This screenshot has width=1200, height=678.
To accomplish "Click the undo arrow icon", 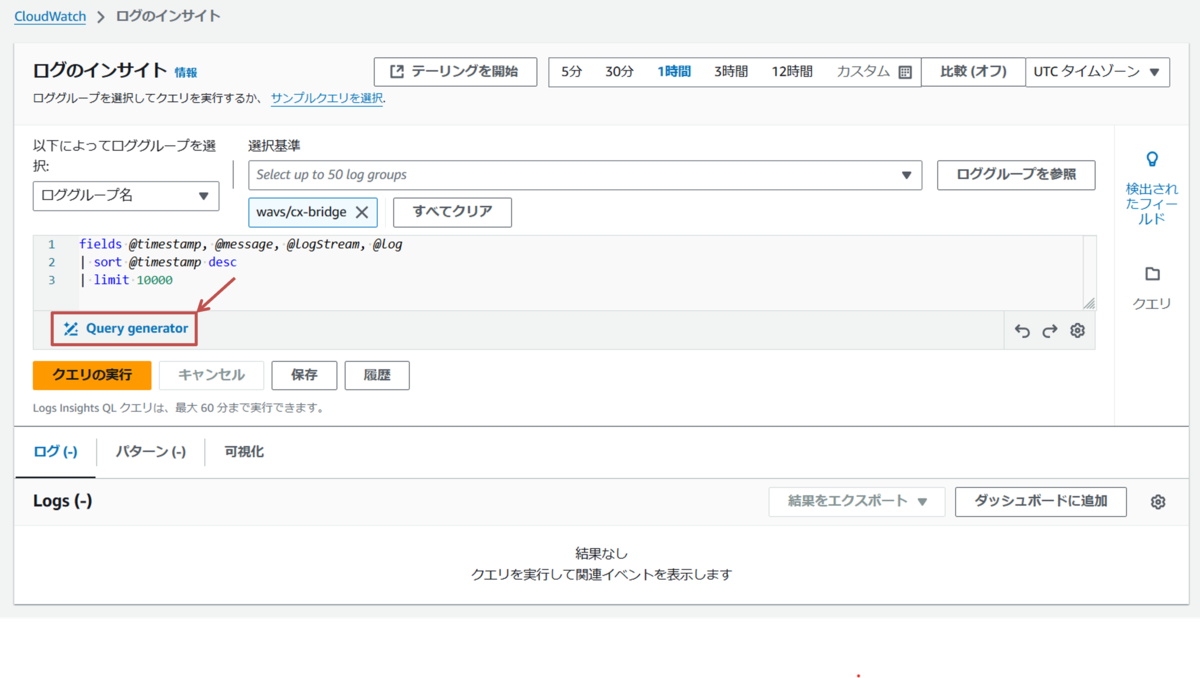I will pyautogui.click(x=1022, y=331).
